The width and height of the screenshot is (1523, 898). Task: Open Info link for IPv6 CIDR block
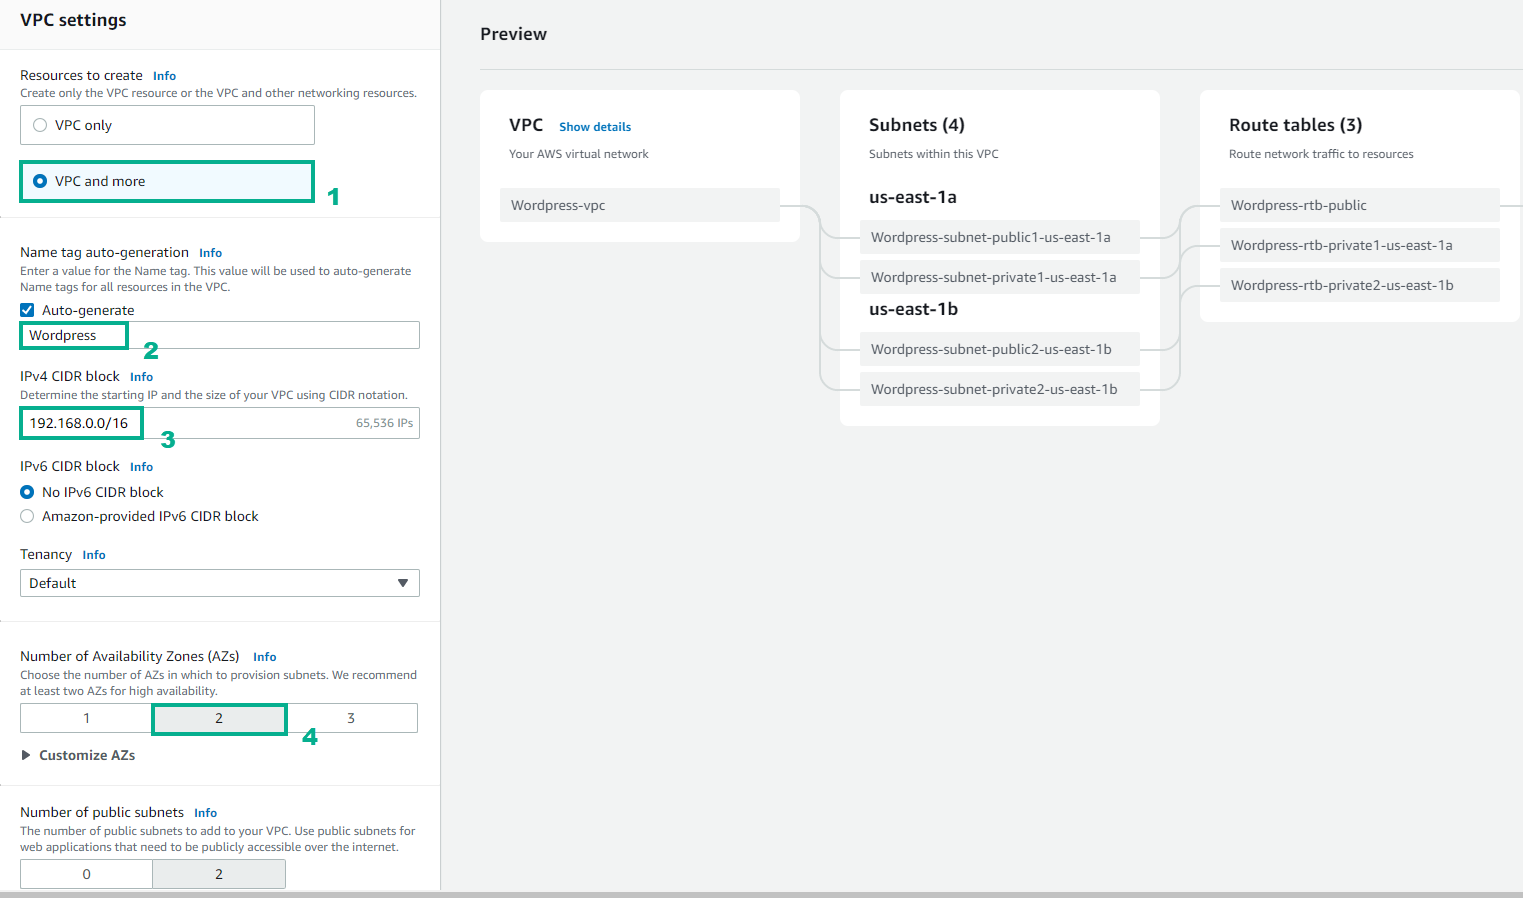click(x=141, y=467)
